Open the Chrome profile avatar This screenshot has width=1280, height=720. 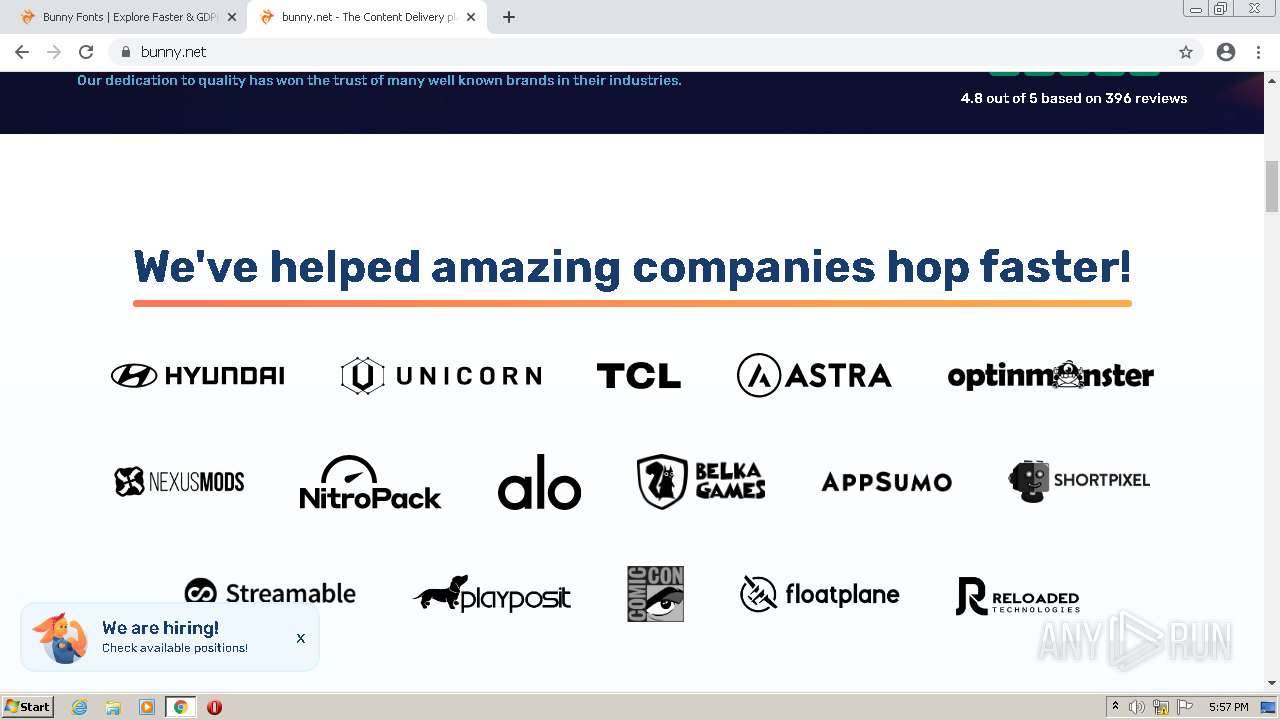coord(1226,52)
